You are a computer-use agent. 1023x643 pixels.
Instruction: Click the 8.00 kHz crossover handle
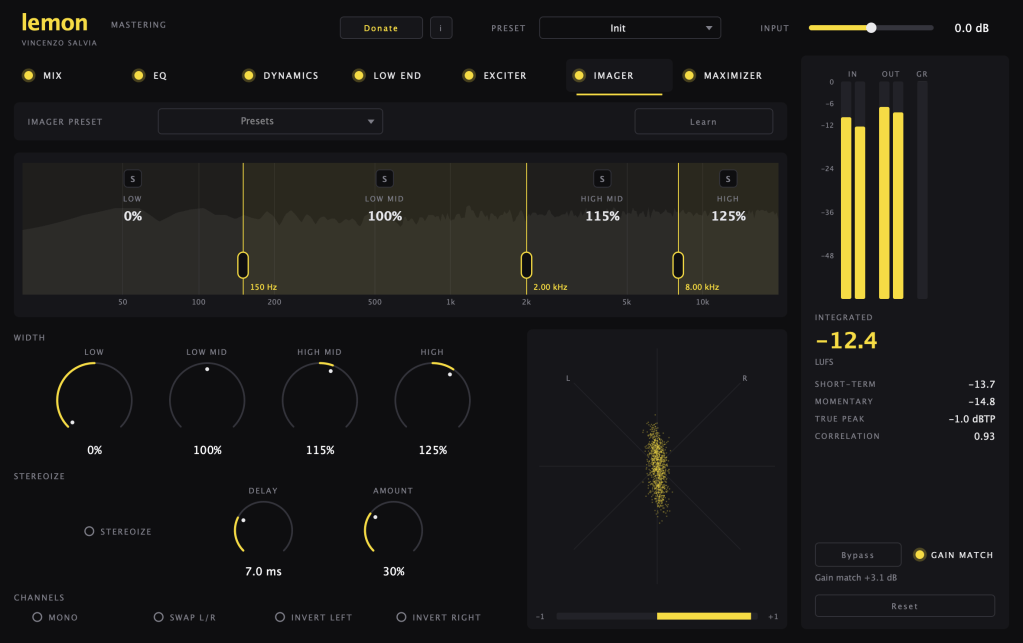[678, 265]
